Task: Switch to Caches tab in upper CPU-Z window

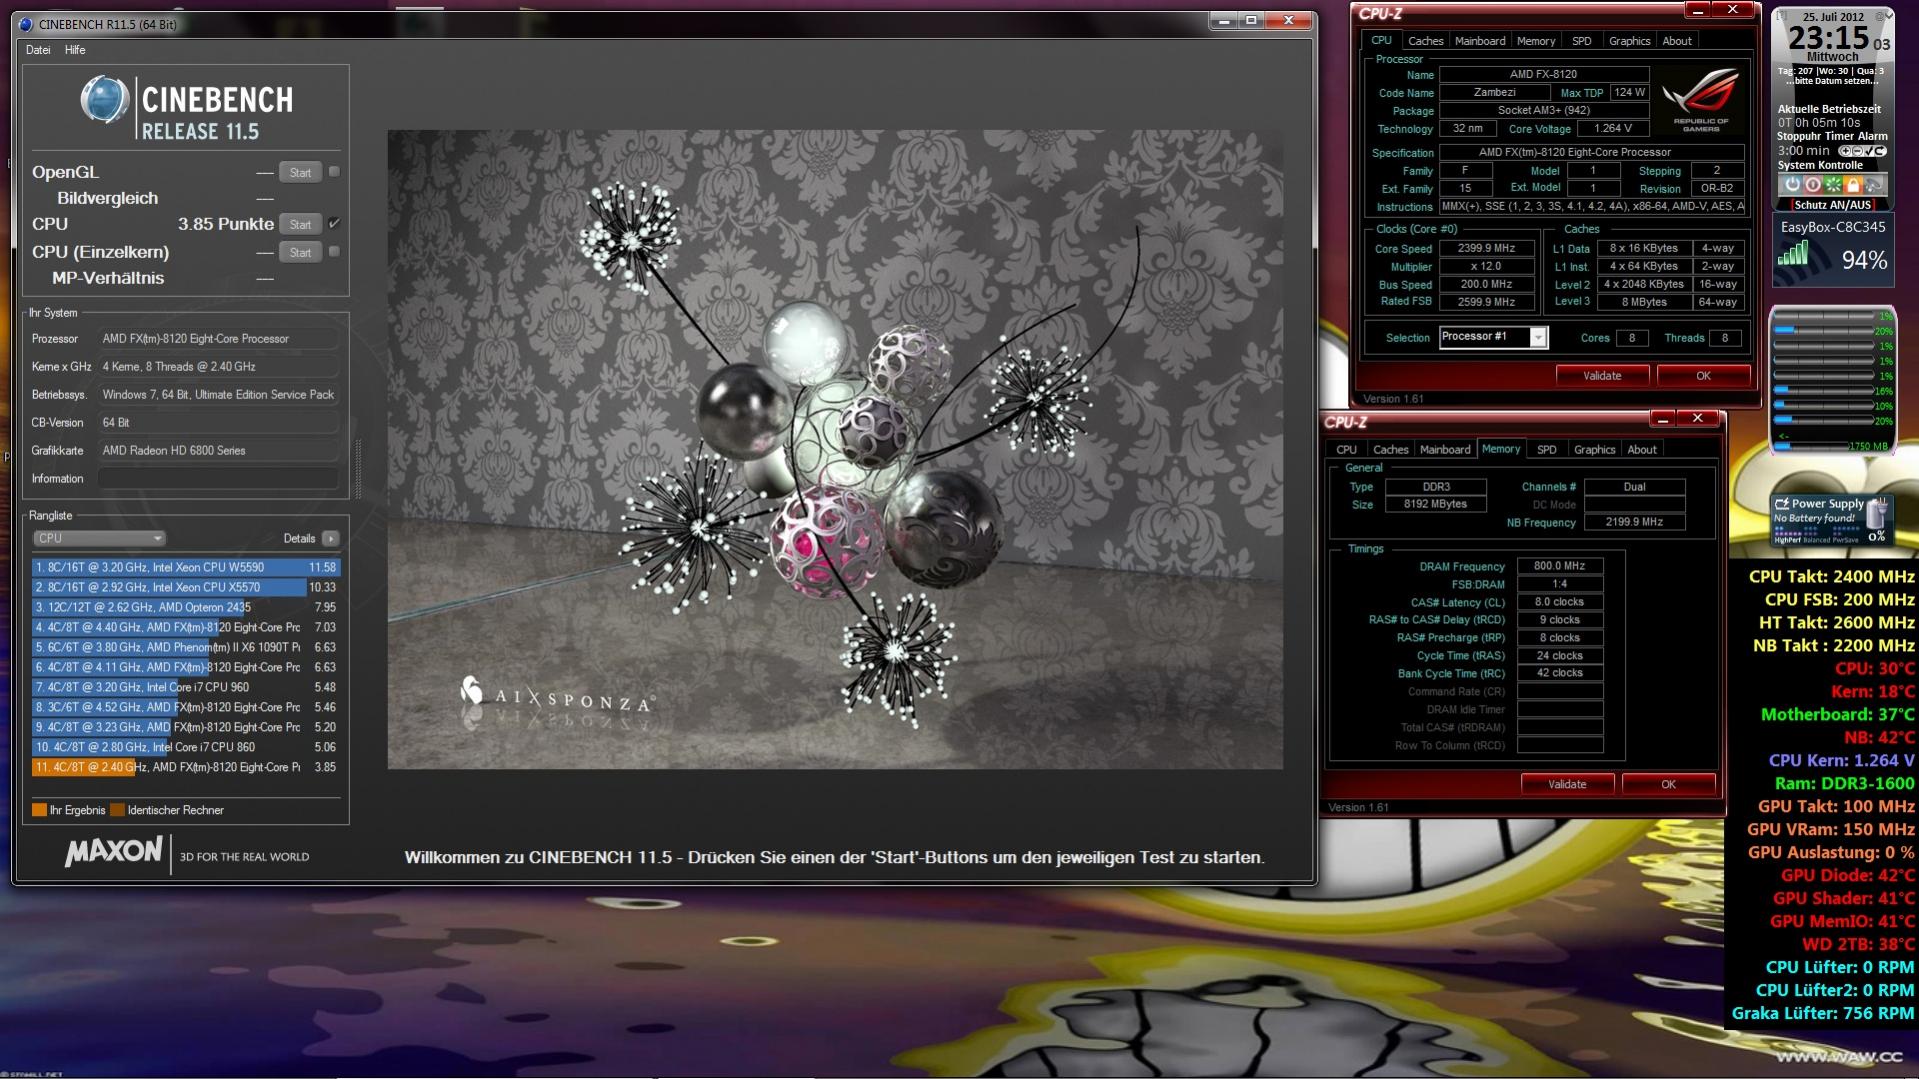Action: point(1425,41)
